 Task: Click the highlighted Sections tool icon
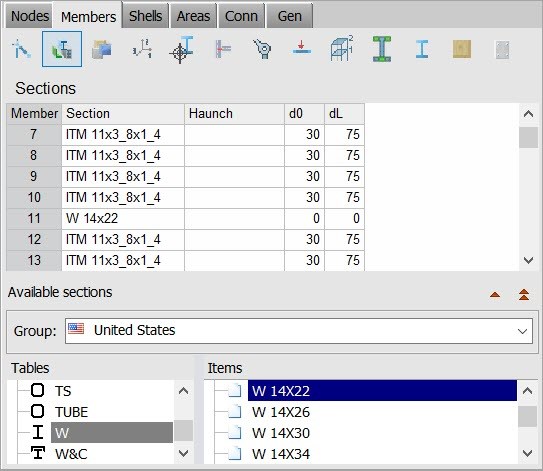pos(62,49)
